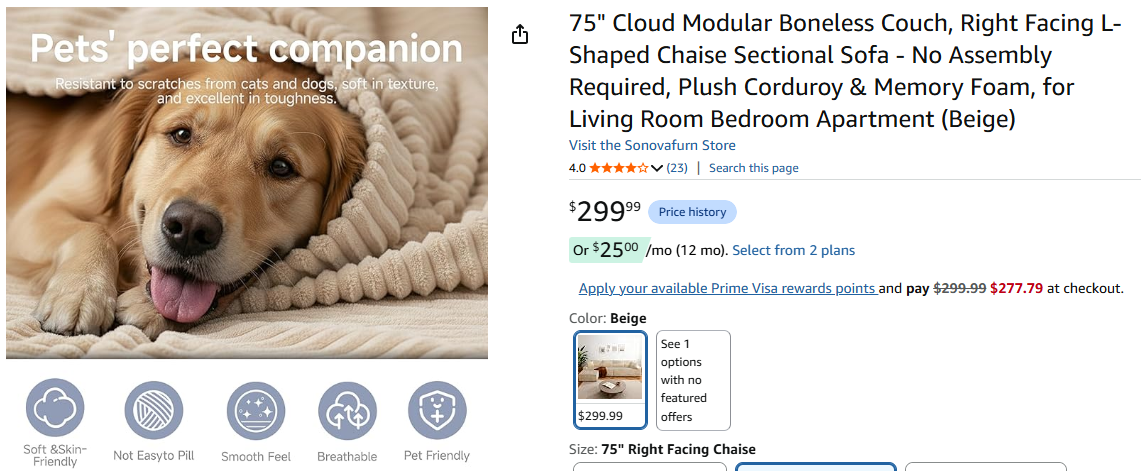Select the Beige color swatch
1141x471 pixels.
point(610,380)
